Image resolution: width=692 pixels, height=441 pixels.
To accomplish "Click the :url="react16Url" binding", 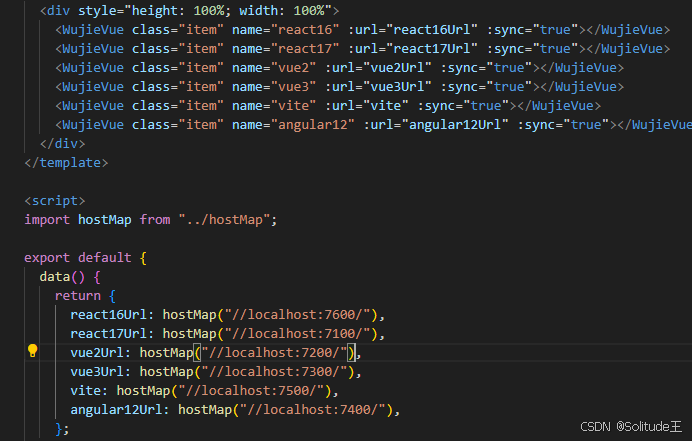I will coord(413,30).
